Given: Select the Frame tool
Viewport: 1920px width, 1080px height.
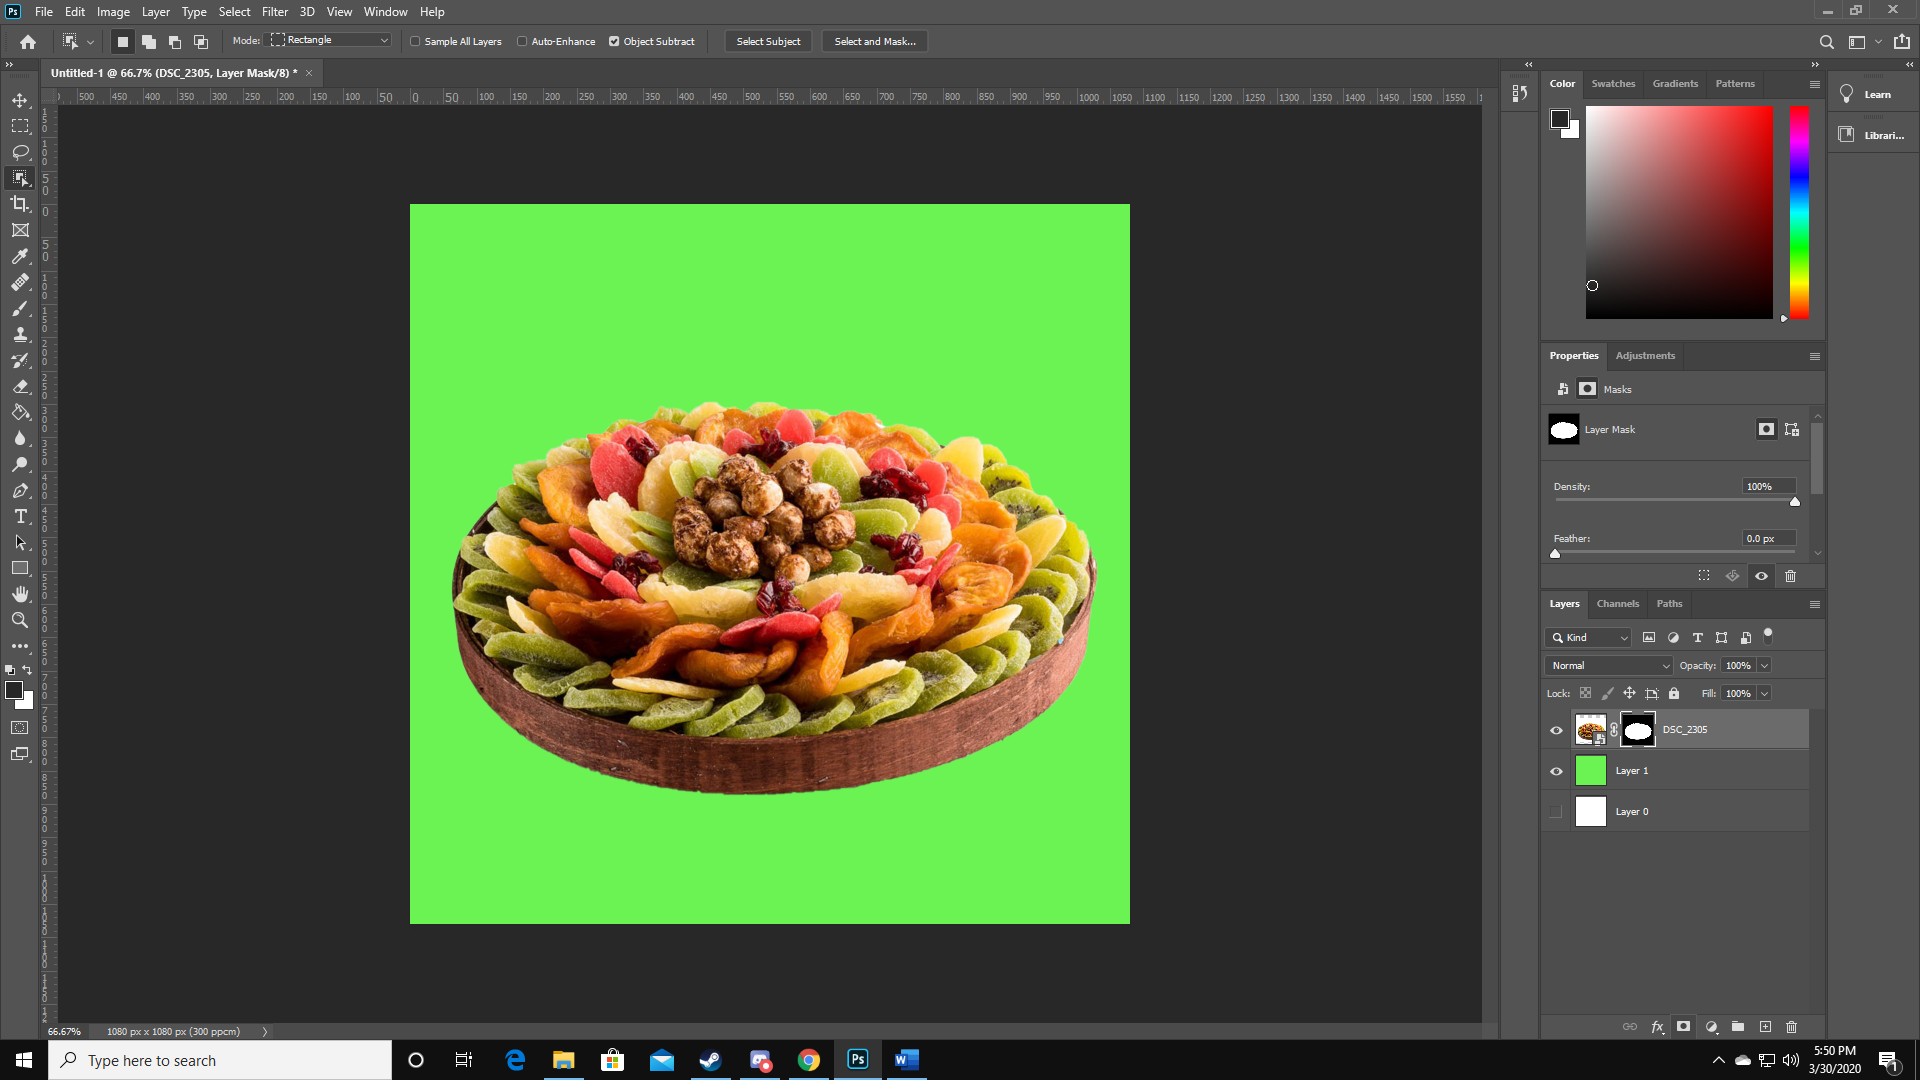Looking at the screenshot, I should click(x=20, y=230).
